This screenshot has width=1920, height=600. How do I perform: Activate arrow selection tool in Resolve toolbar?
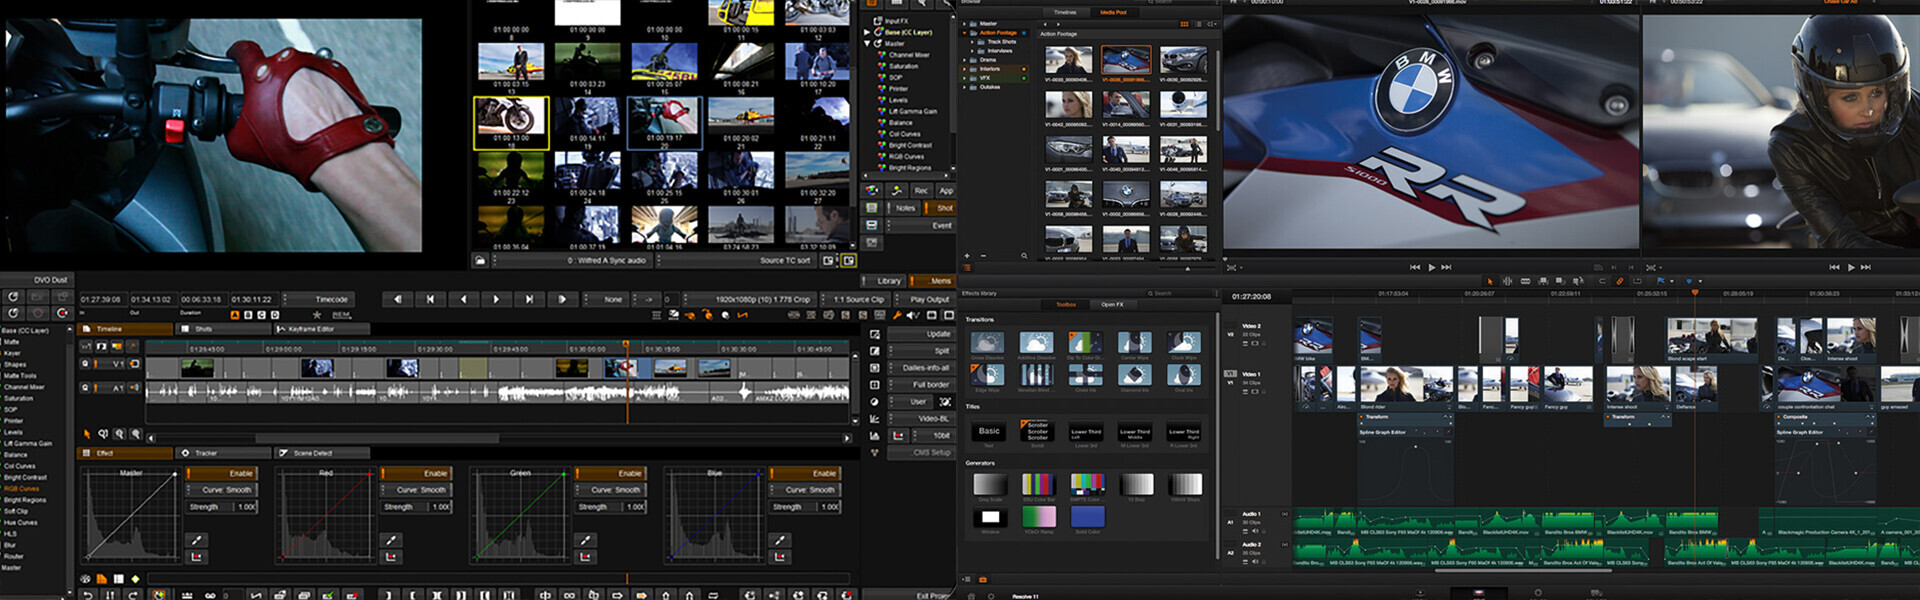[1490, 281]
